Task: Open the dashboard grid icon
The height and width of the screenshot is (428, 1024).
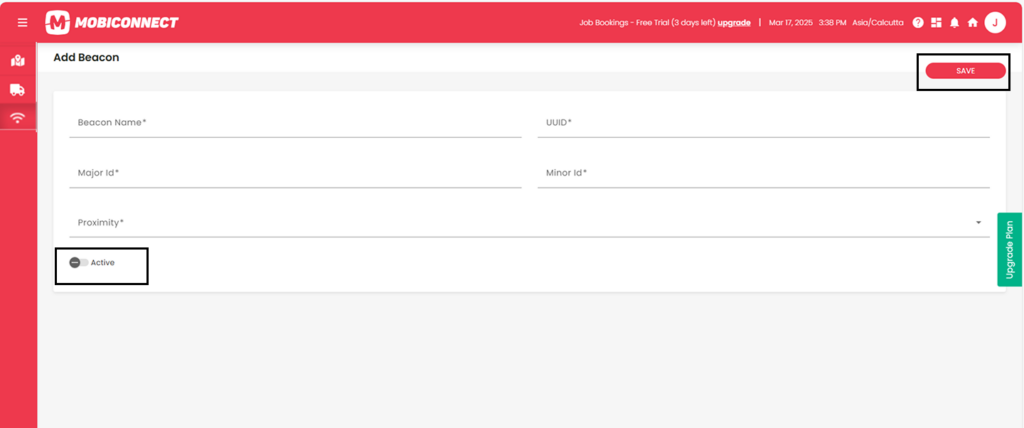Action: pos(936,22)
